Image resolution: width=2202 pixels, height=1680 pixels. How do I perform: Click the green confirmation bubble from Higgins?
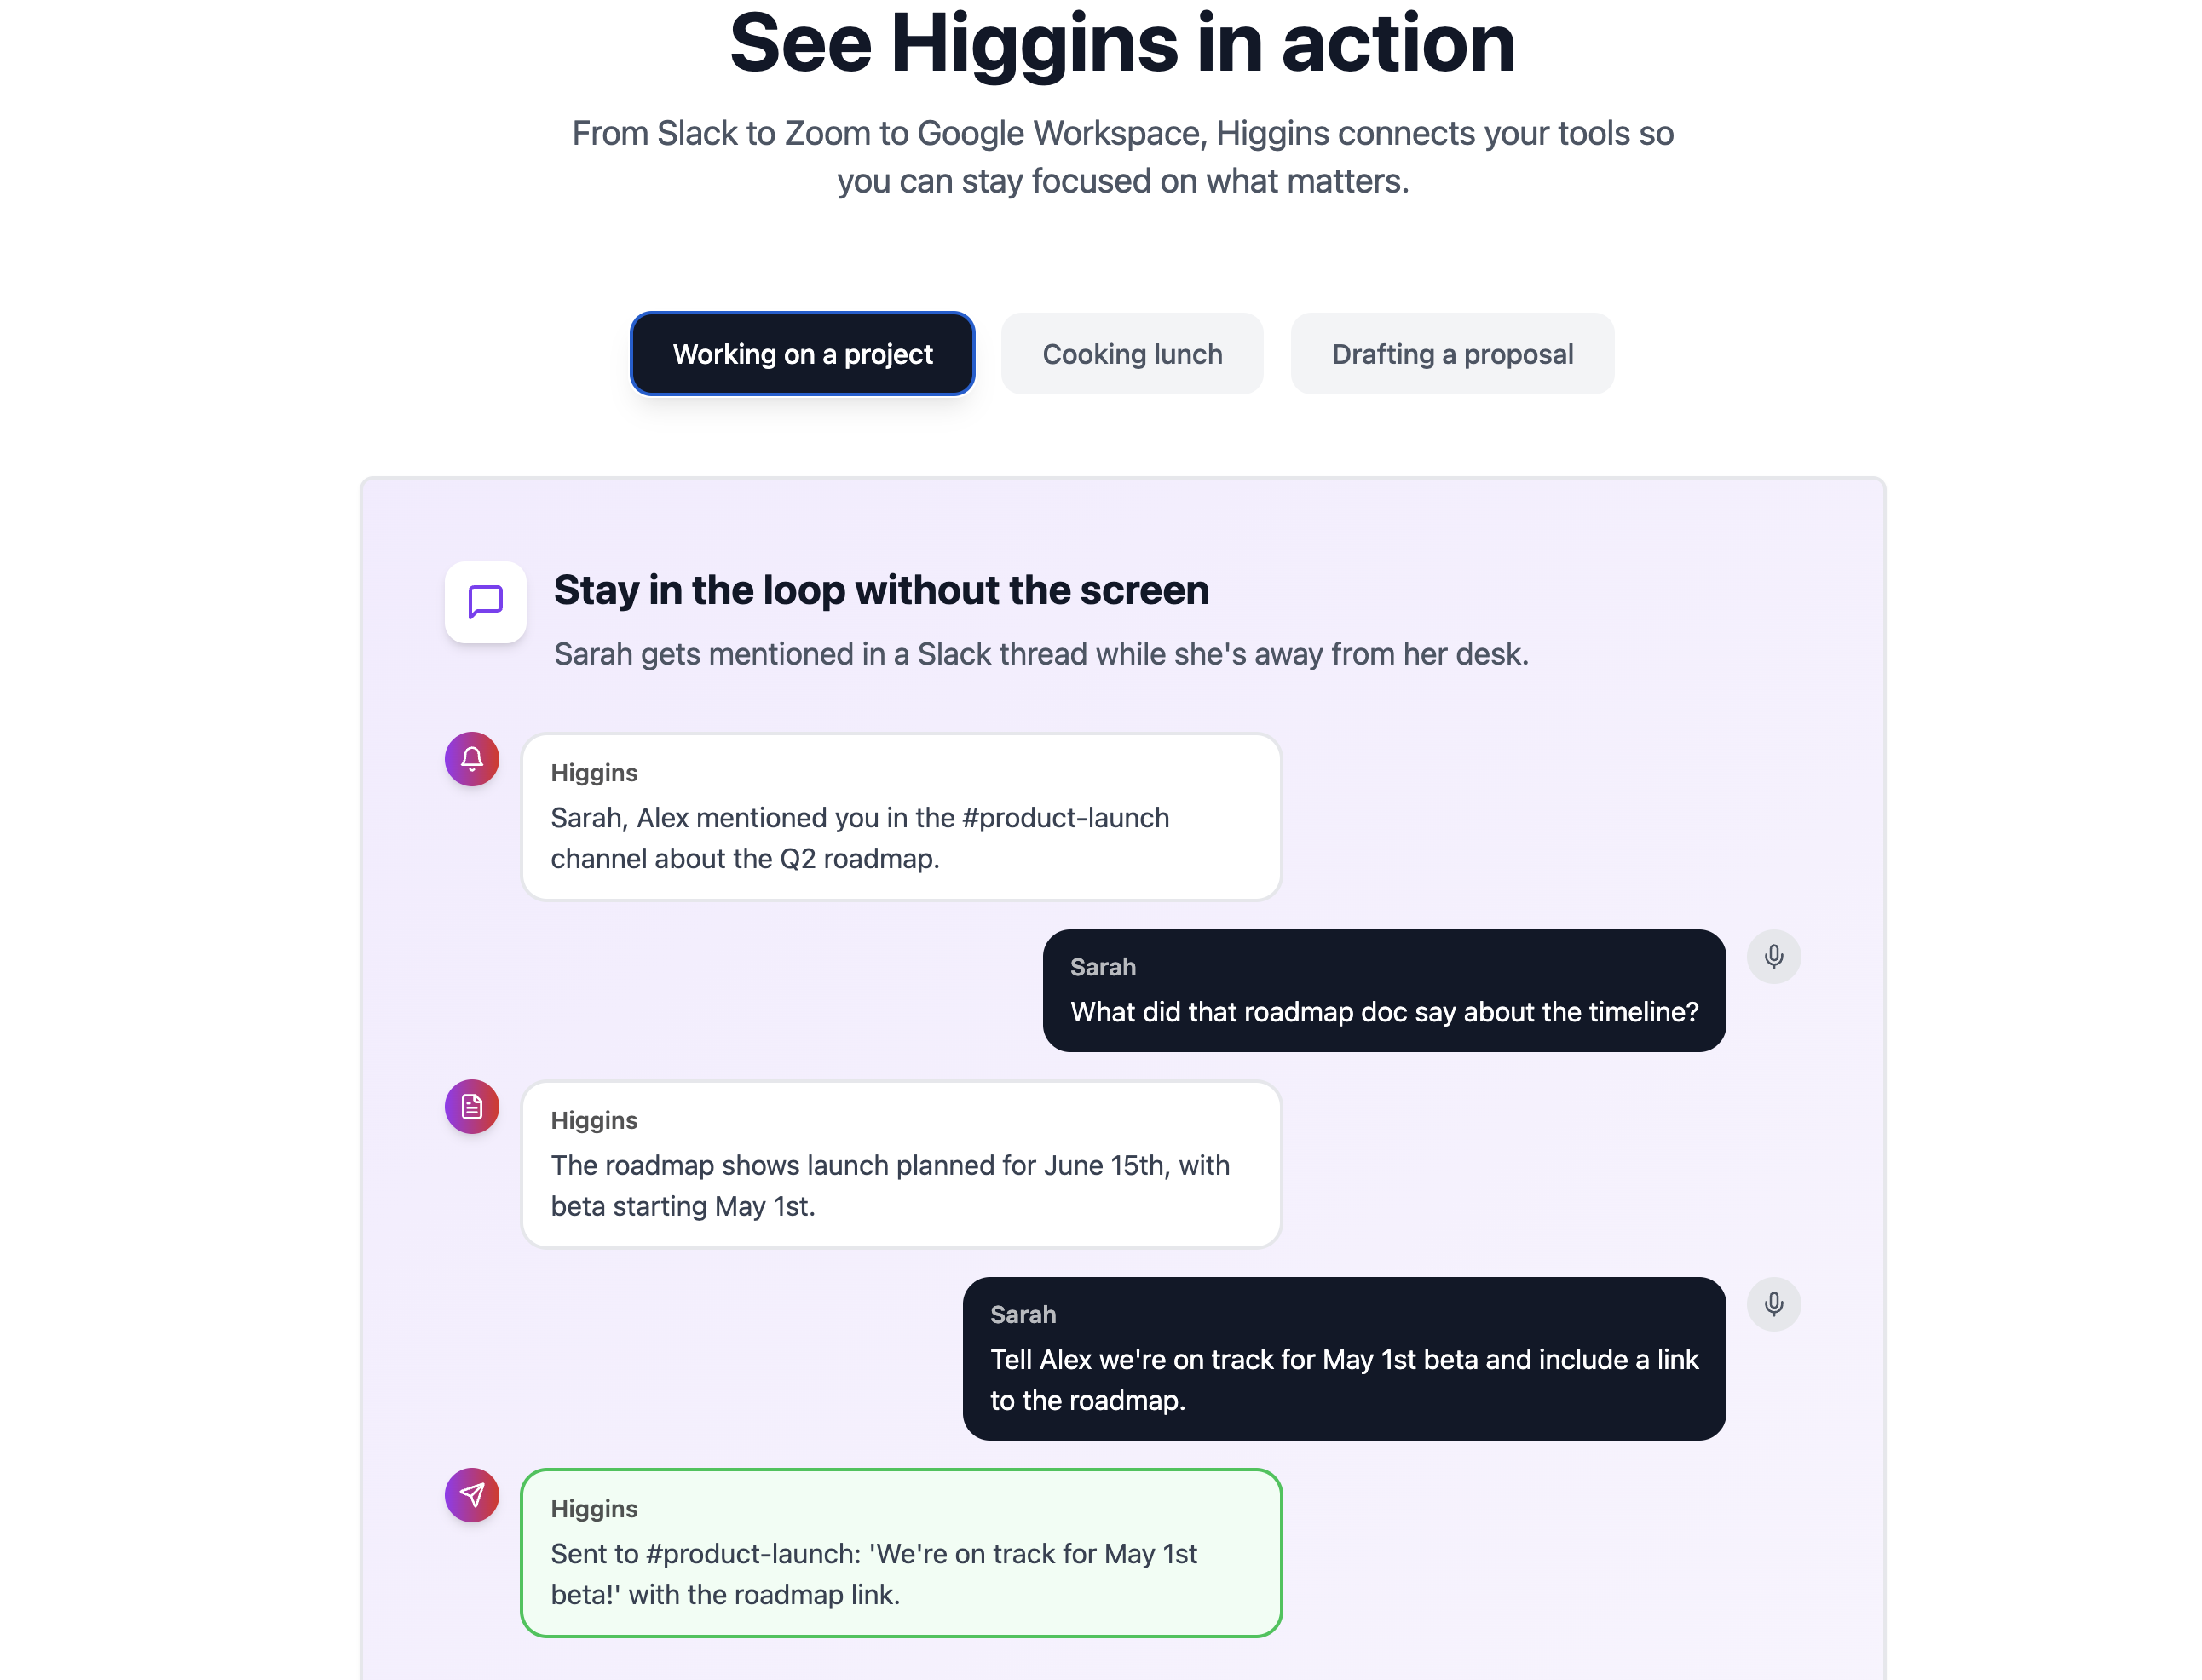tap(900, 1553)
